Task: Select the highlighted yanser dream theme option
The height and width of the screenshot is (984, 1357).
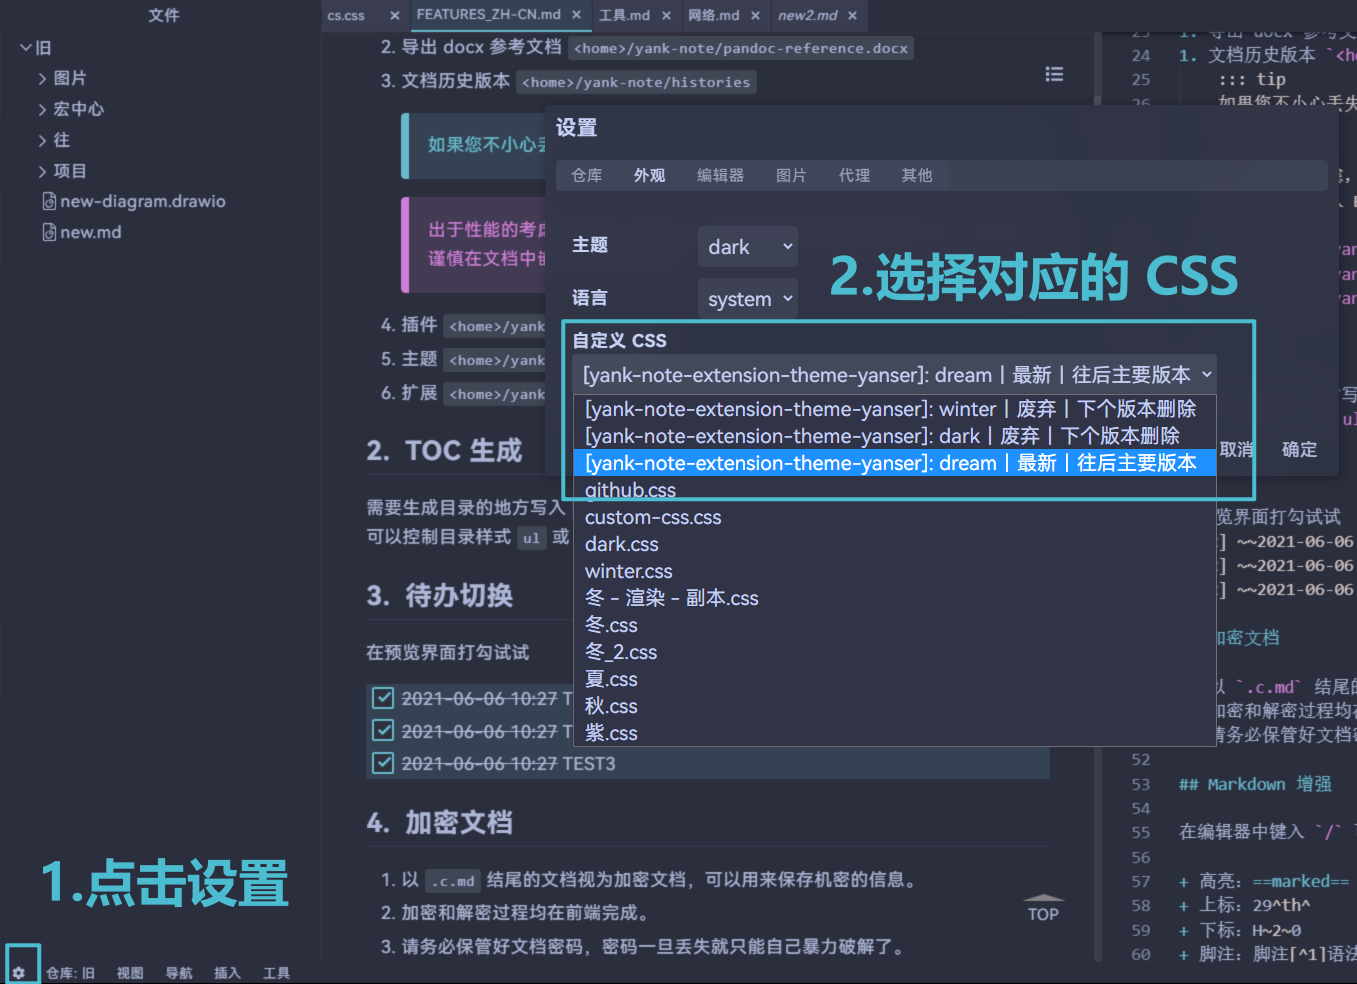Action: coord(895,463)
